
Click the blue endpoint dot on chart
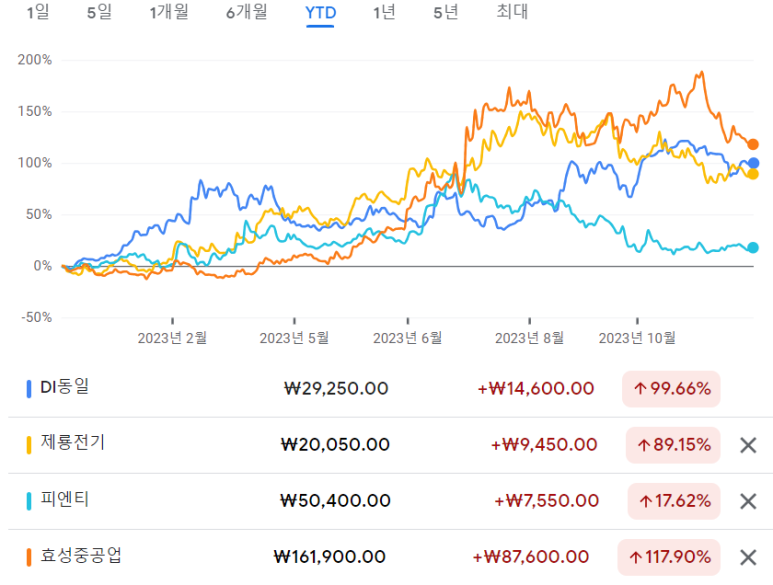pyautogui.click(x=753, y=163)
